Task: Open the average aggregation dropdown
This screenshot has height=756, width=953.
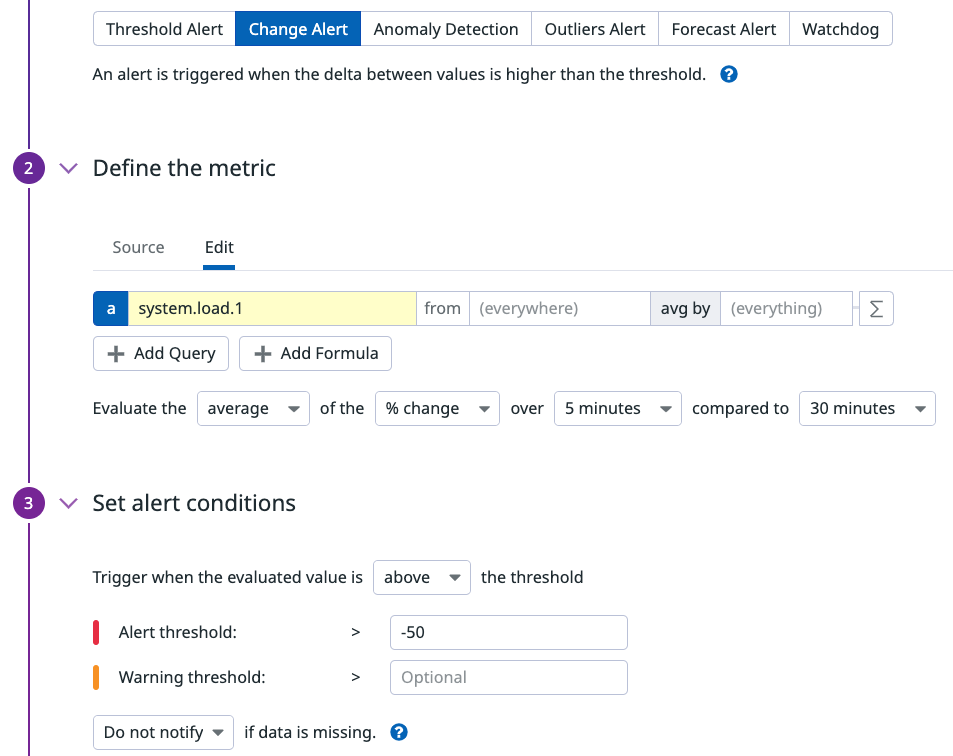Action: point(253,408)
